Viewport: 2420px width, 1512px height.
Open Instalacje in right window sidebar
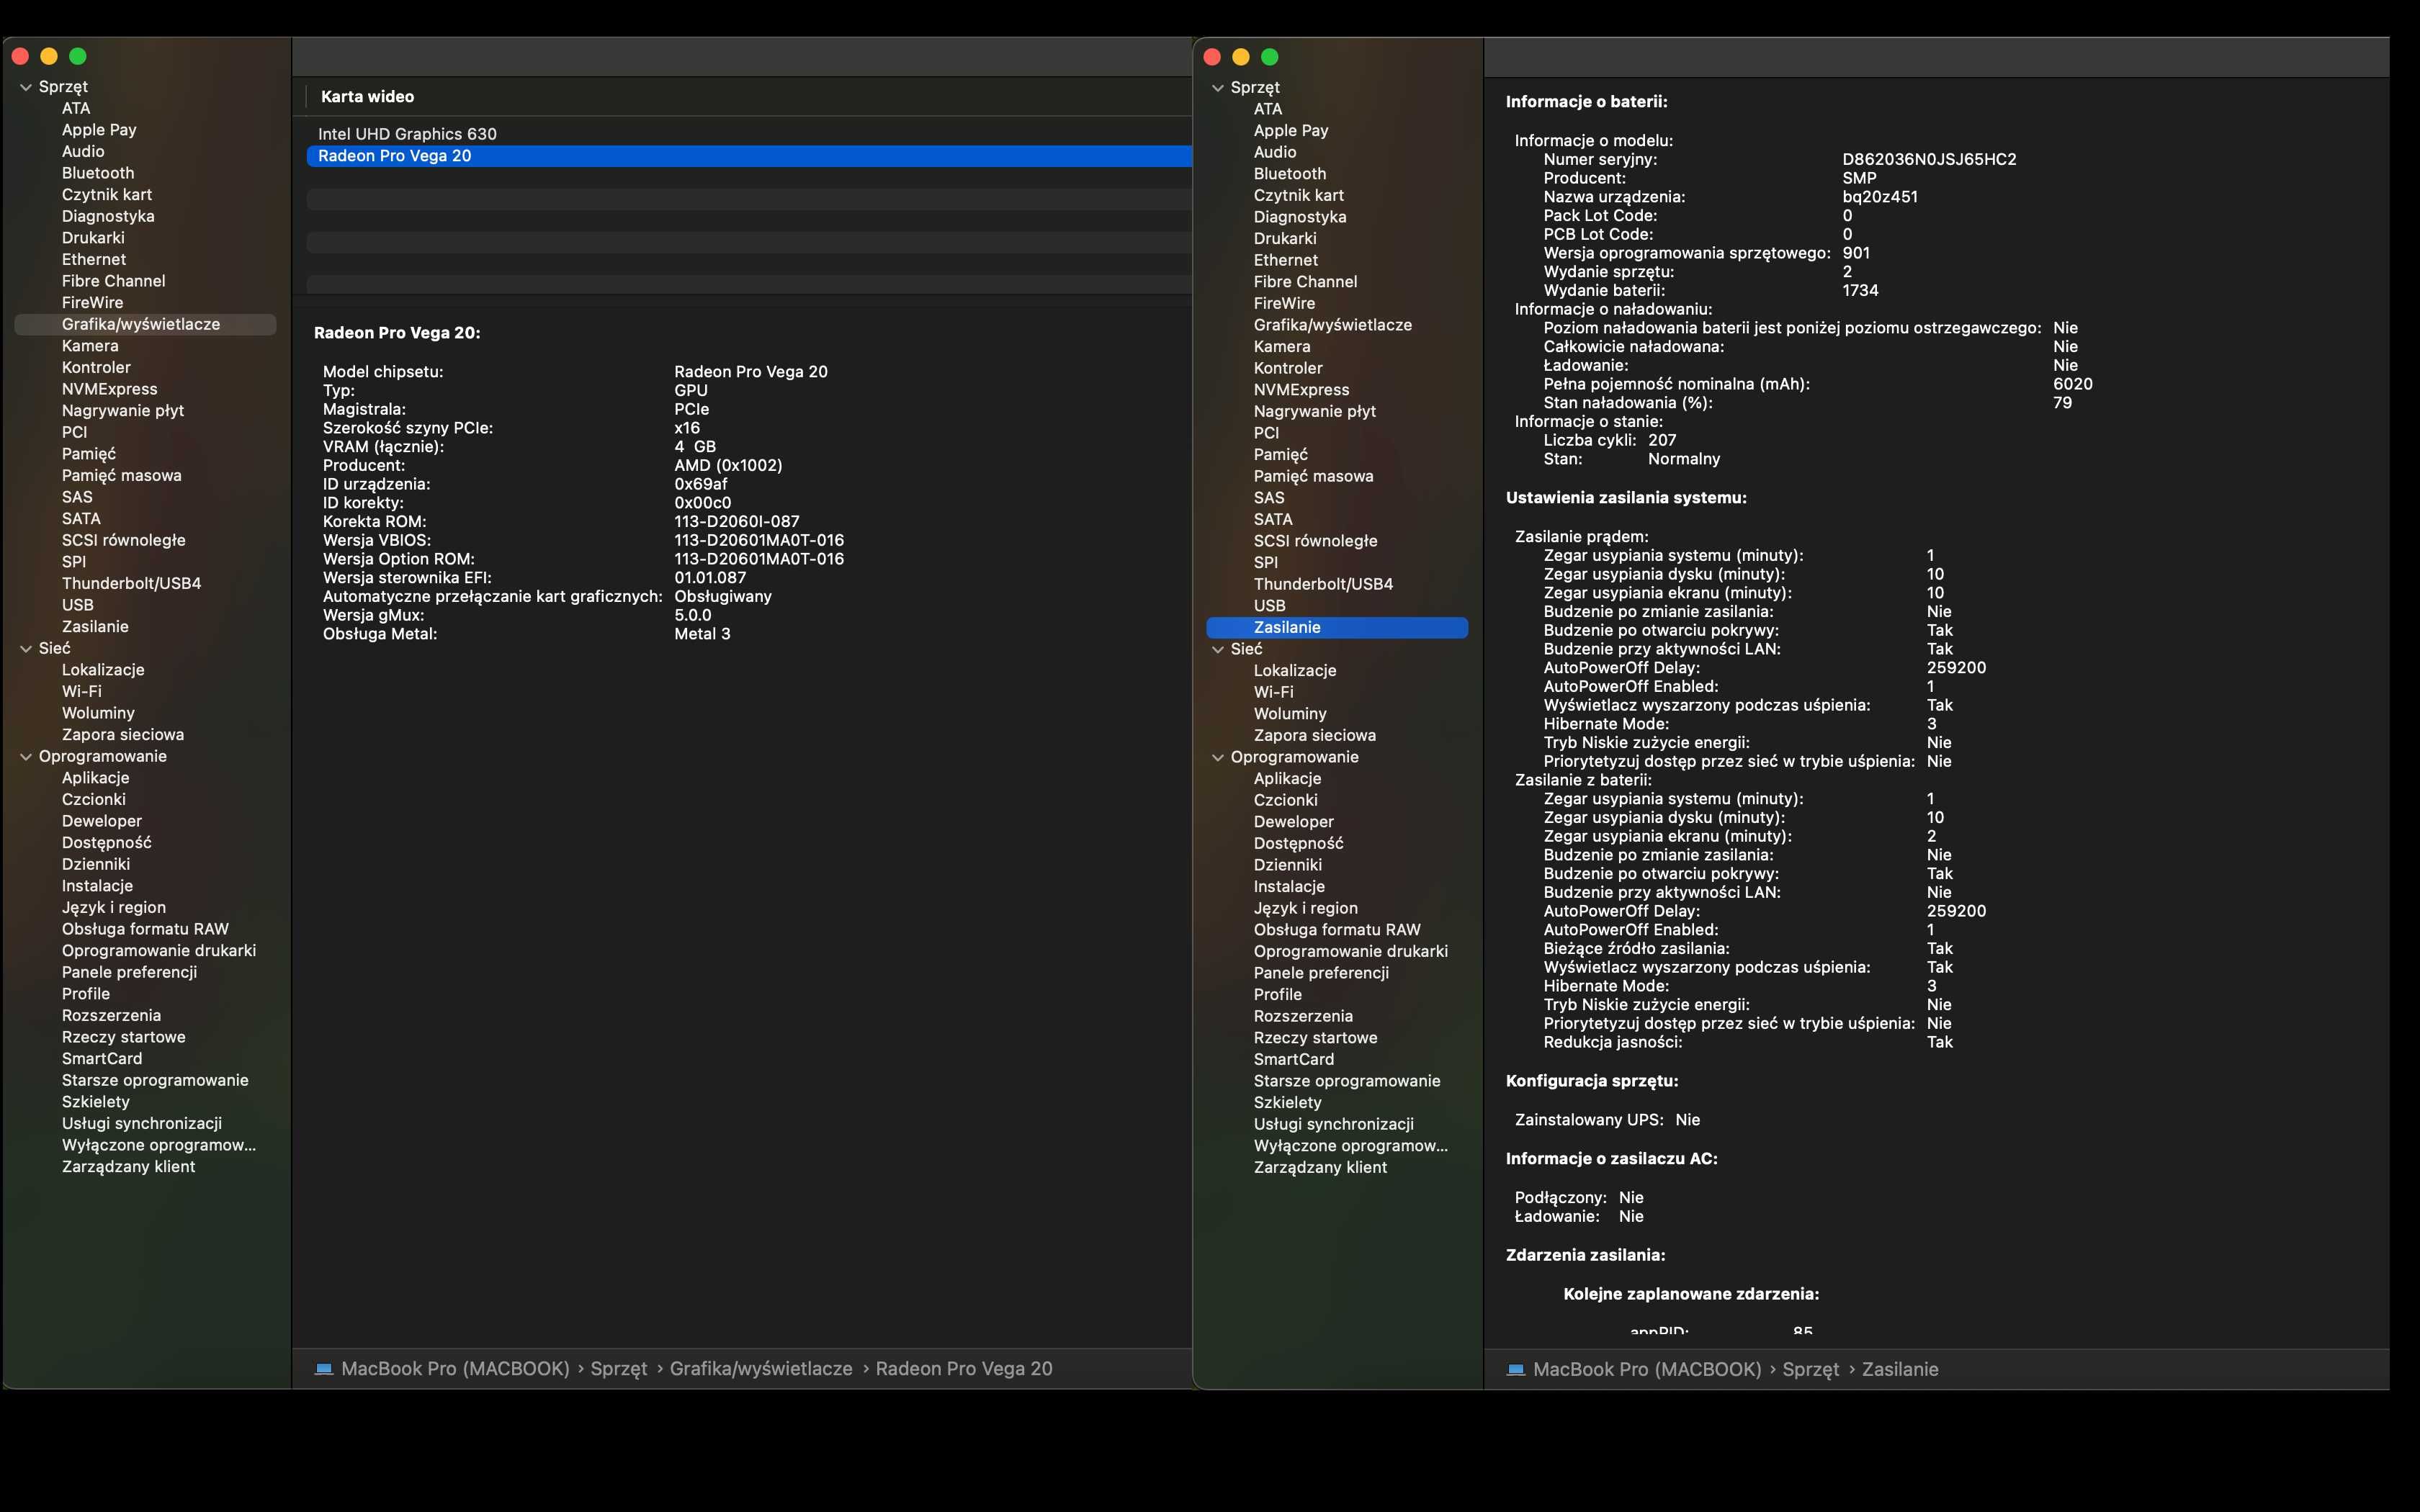click(x=1289, y=886)
